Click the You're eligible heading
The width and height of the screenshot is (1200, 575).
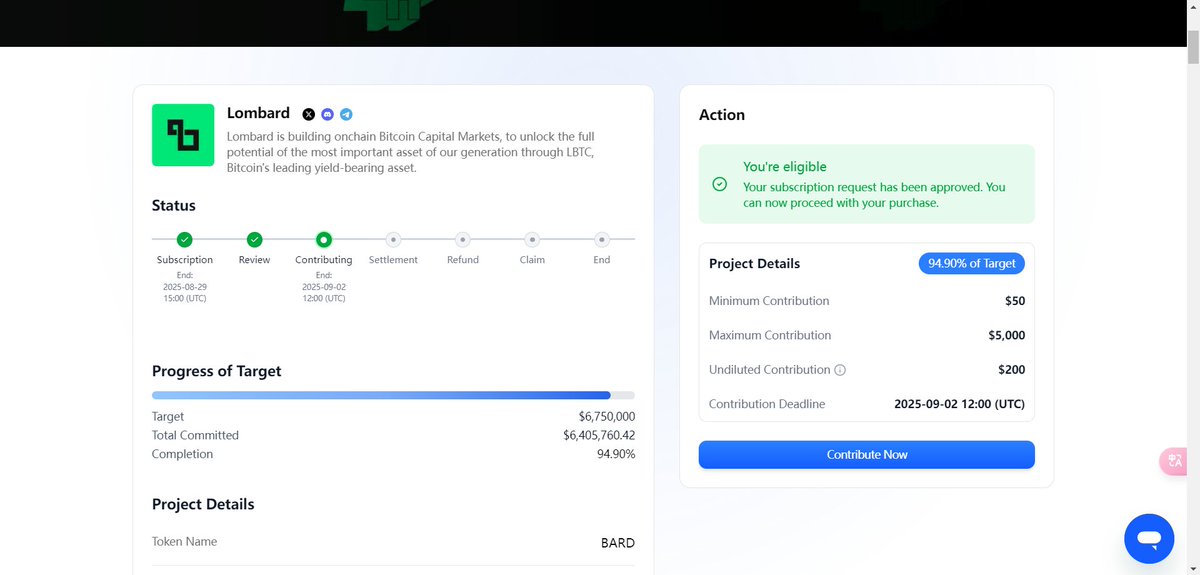[x=785, y=167]
